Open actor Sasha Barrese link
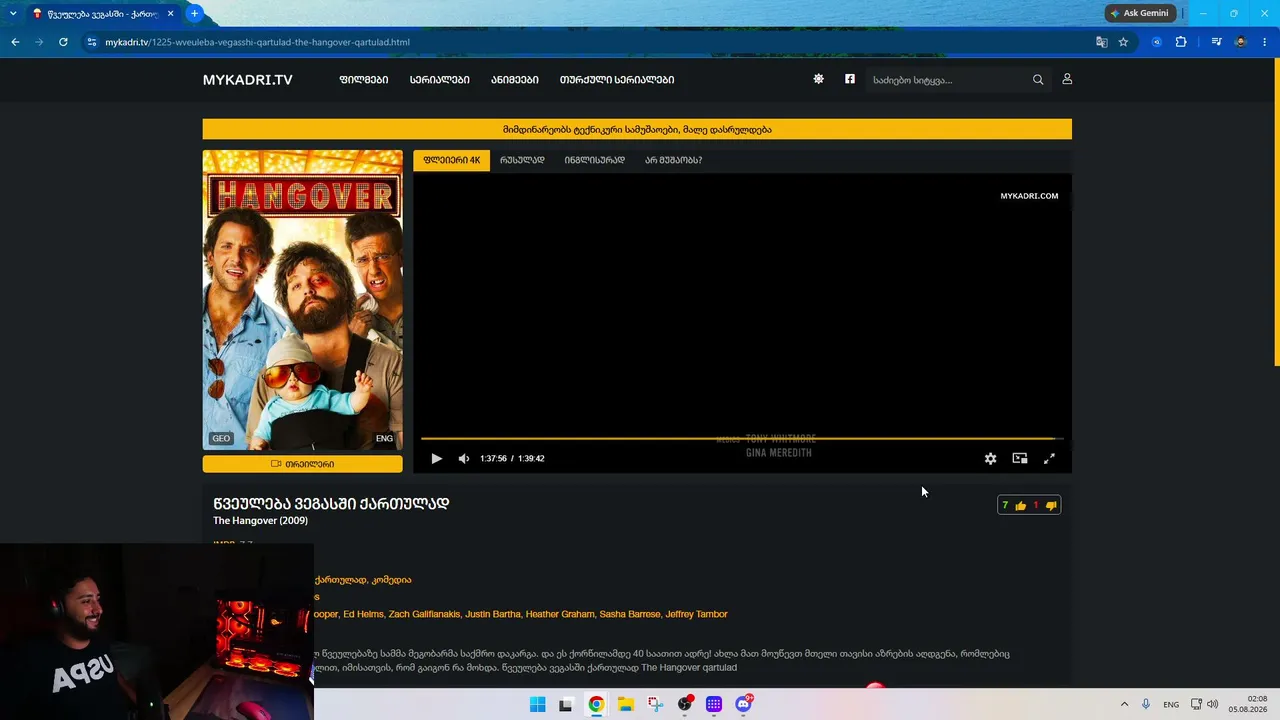The image size is (1280, 720). coord(630,614)
